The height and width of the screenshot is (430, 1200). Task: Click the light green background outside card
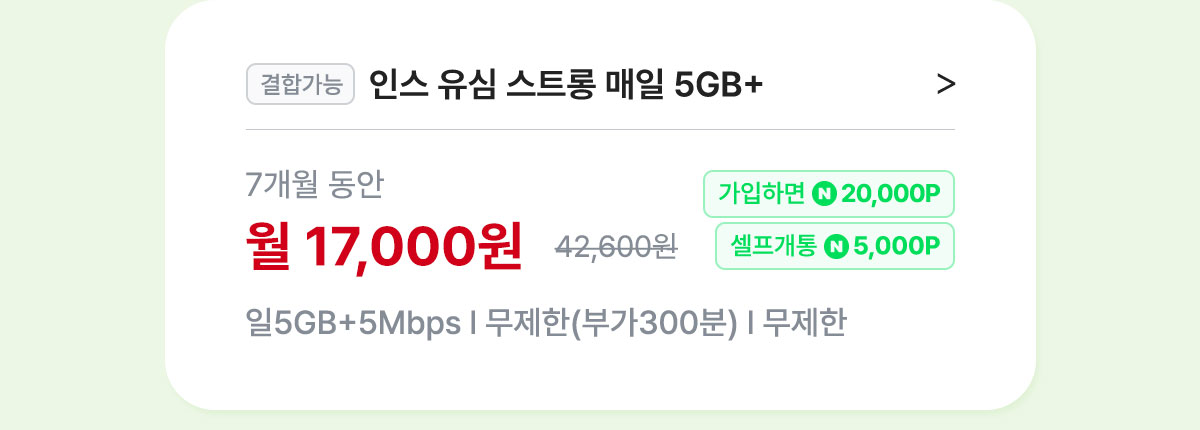[x=80, y=215]
